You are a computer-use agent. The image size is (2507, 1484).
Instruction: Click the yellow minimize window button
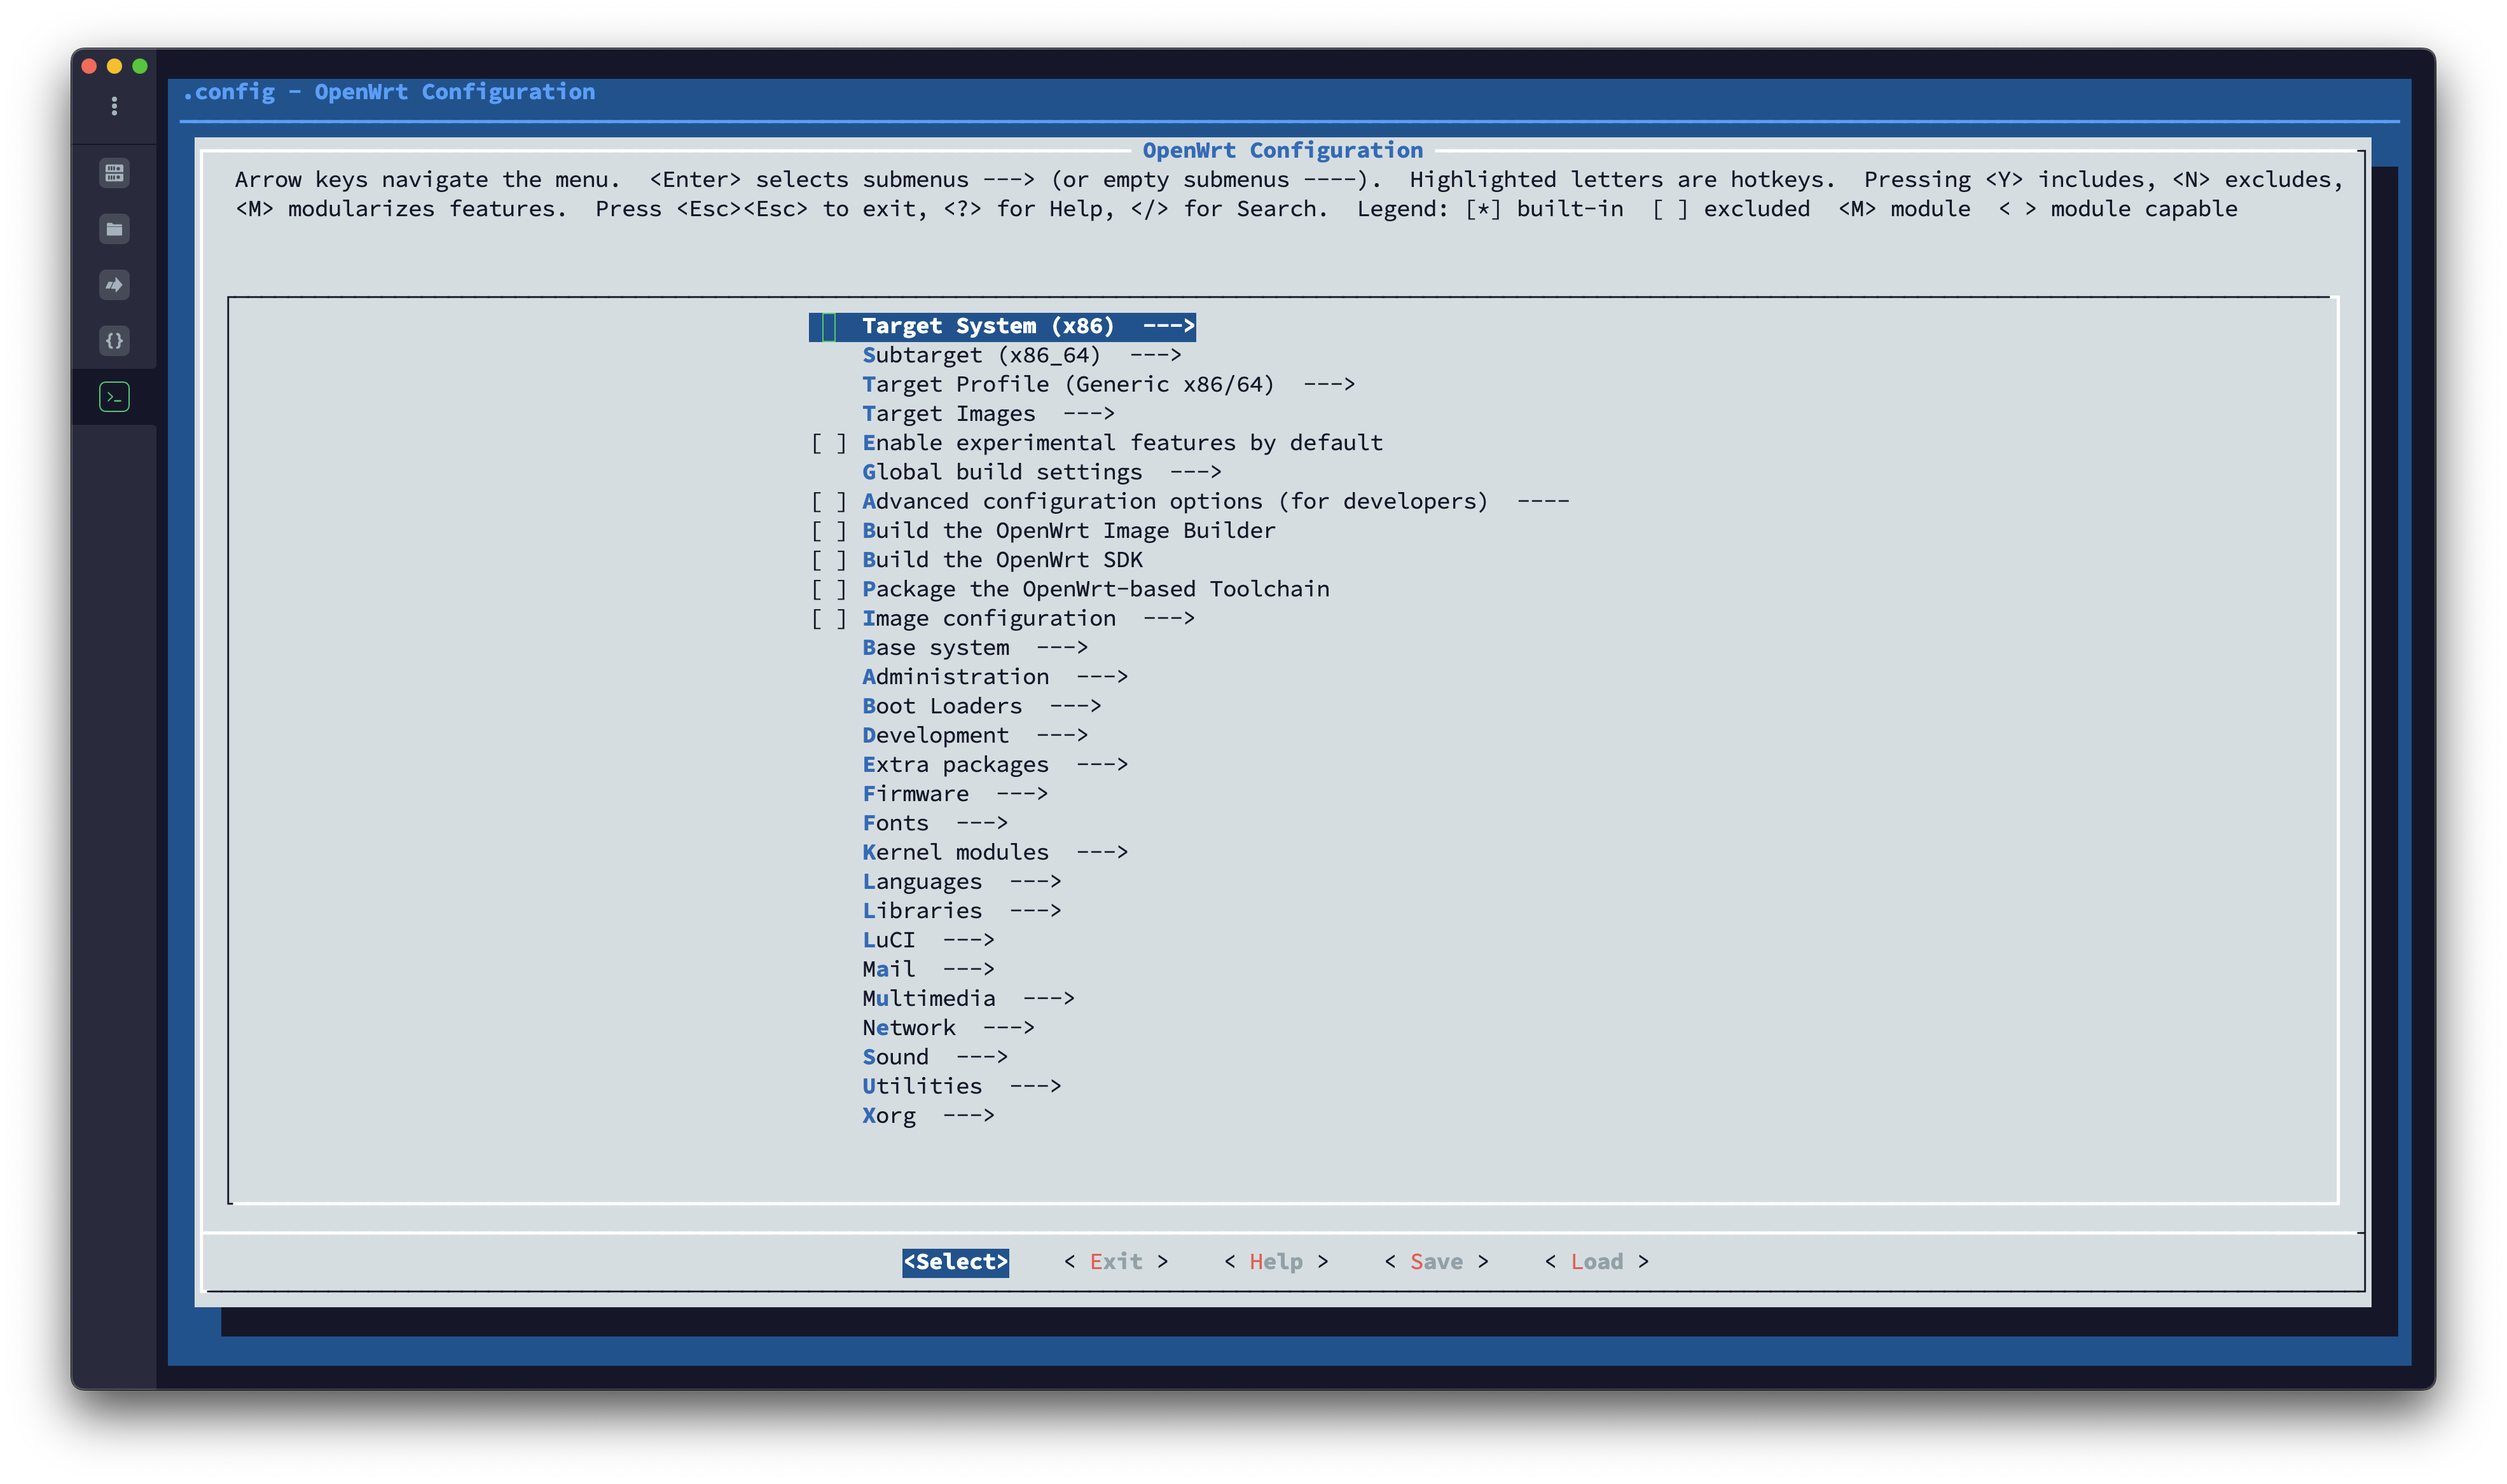pos(114,66)
